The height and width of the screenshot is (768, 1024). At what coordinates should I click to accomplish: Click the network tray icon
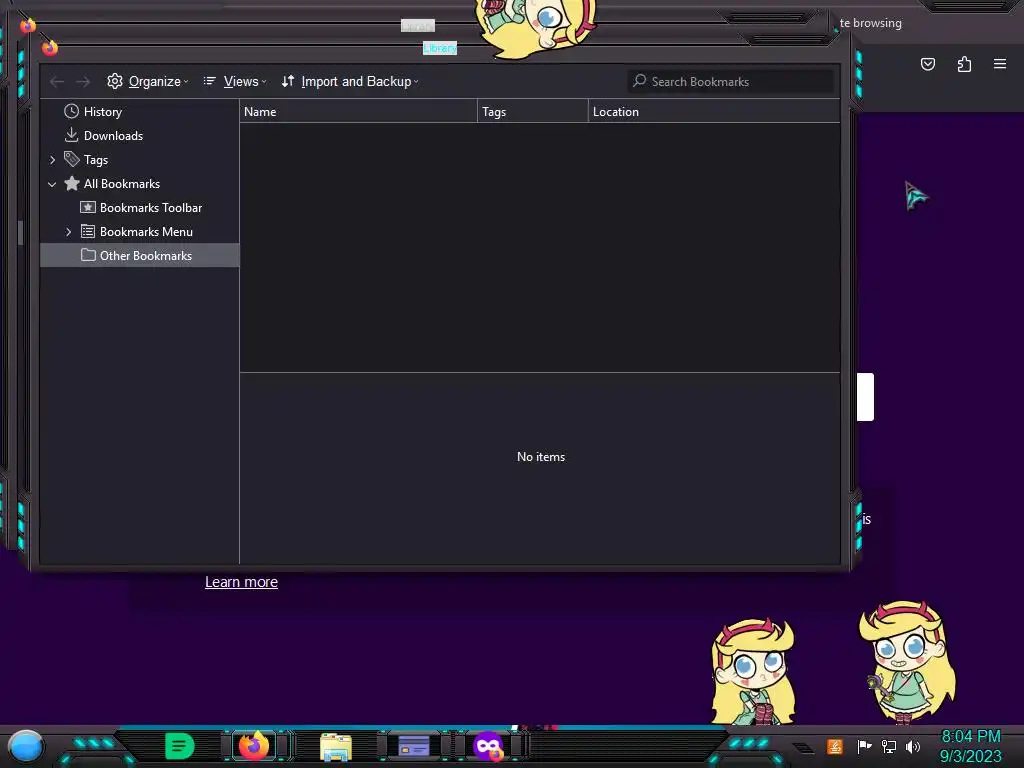tap(889, 746)
